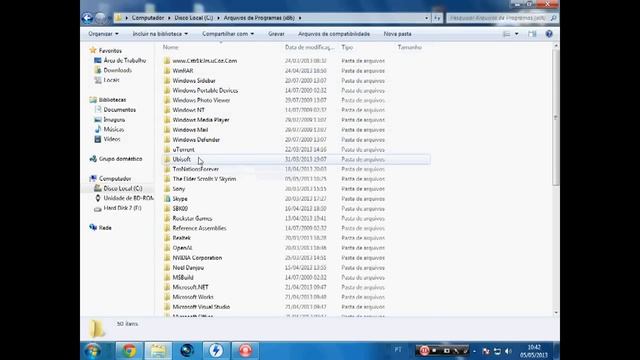640x360 pixels.
Task: Click the folder icon beside WinRAR
Action: [x=167, y=71]
